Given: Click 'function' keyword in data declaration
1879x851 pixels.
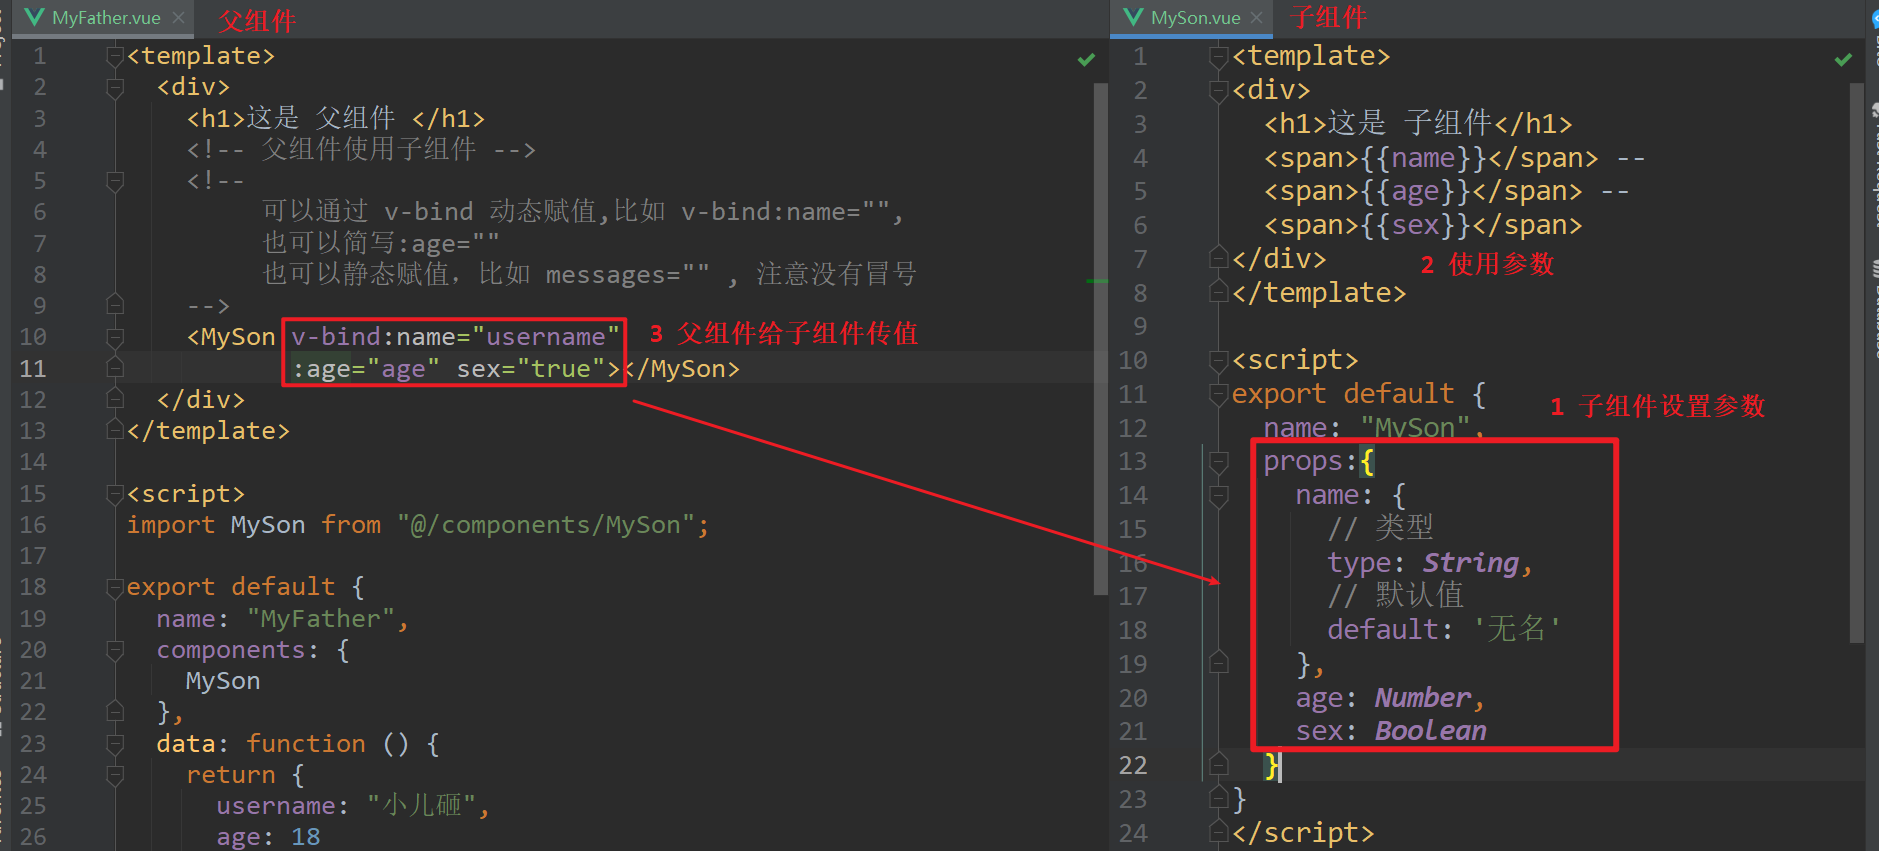Looking at the screenshot, I should point(306,744).
